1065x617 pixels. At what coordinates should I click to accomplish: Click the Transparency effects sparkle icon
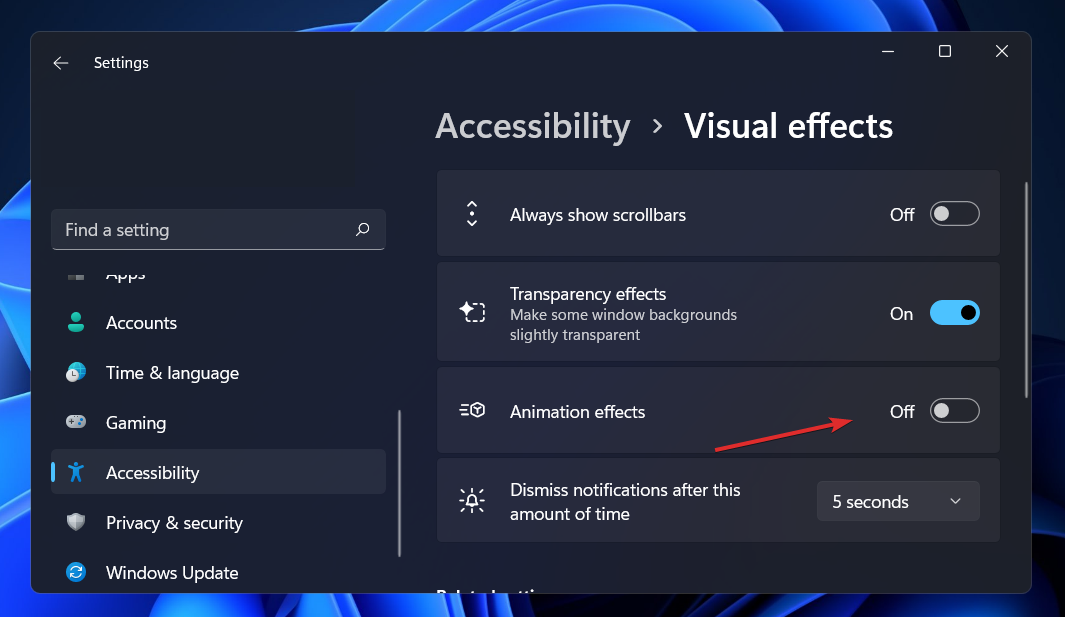[x=472, y=312]
